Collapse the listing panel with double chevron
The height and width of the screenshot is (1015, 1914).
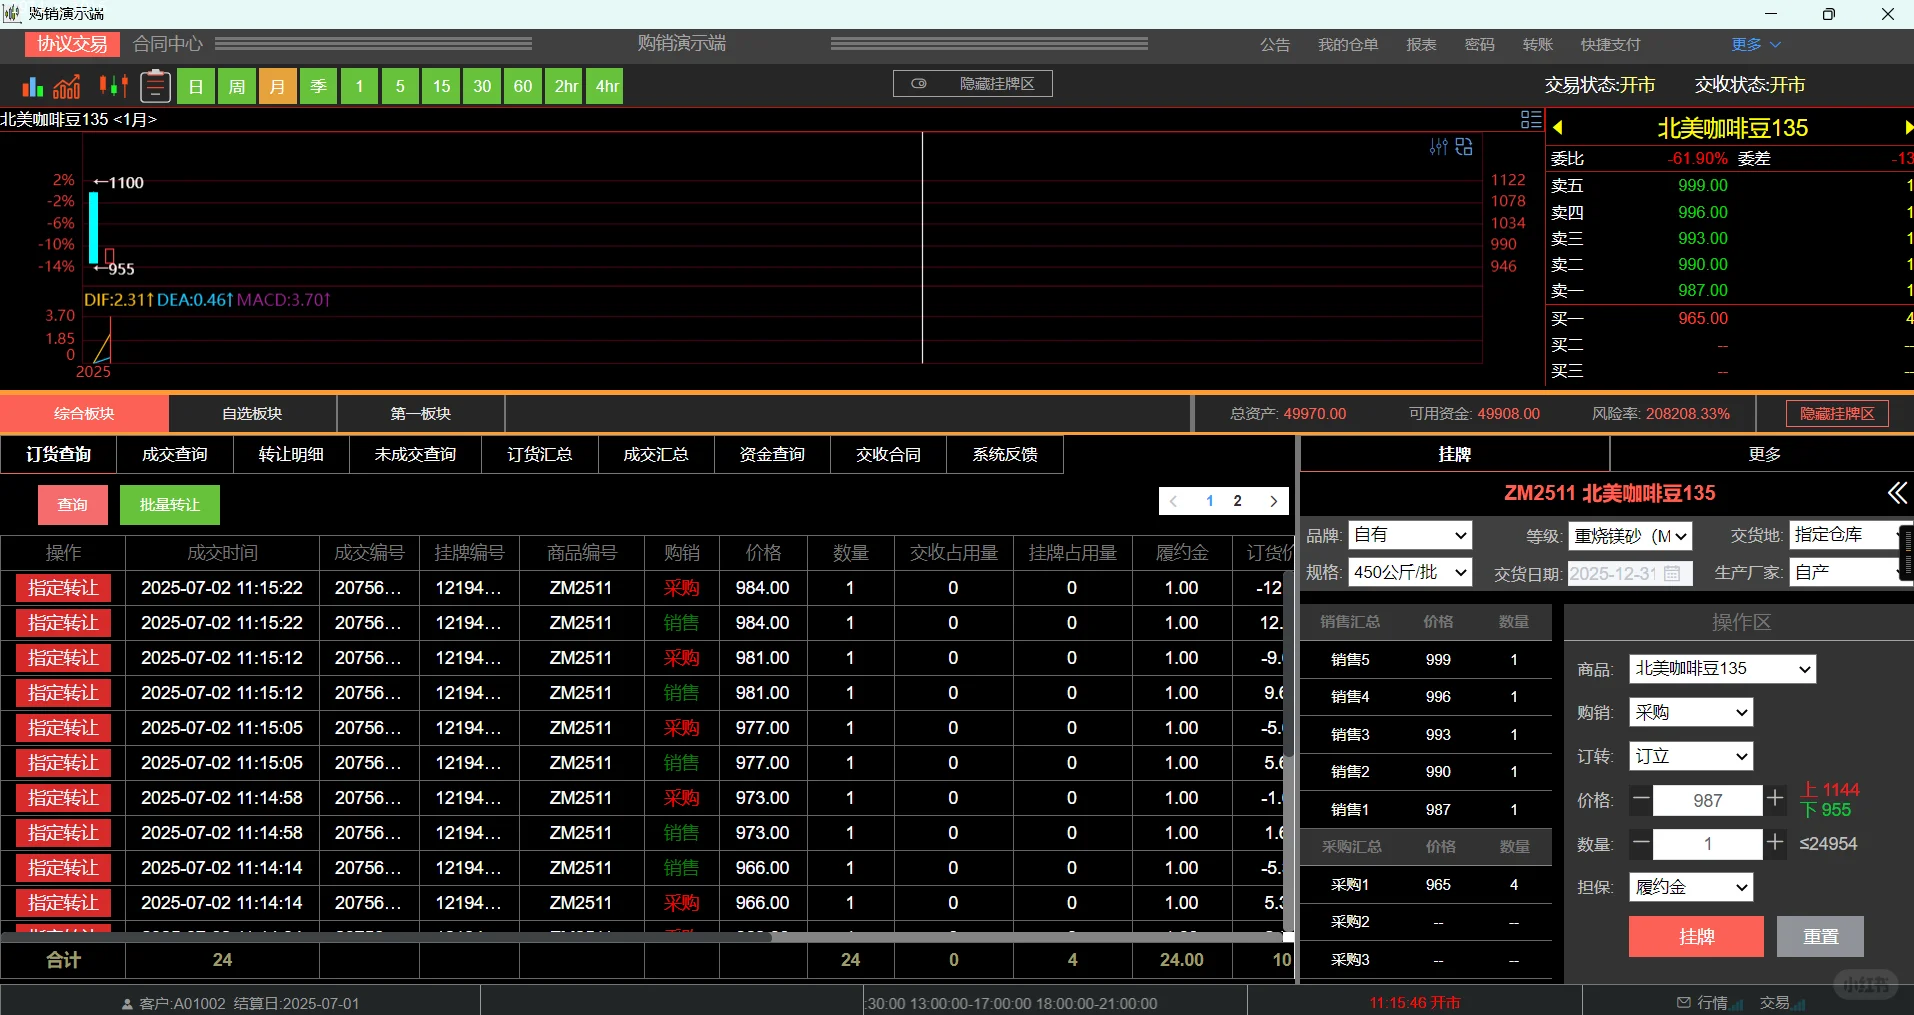click(1897, 492)
